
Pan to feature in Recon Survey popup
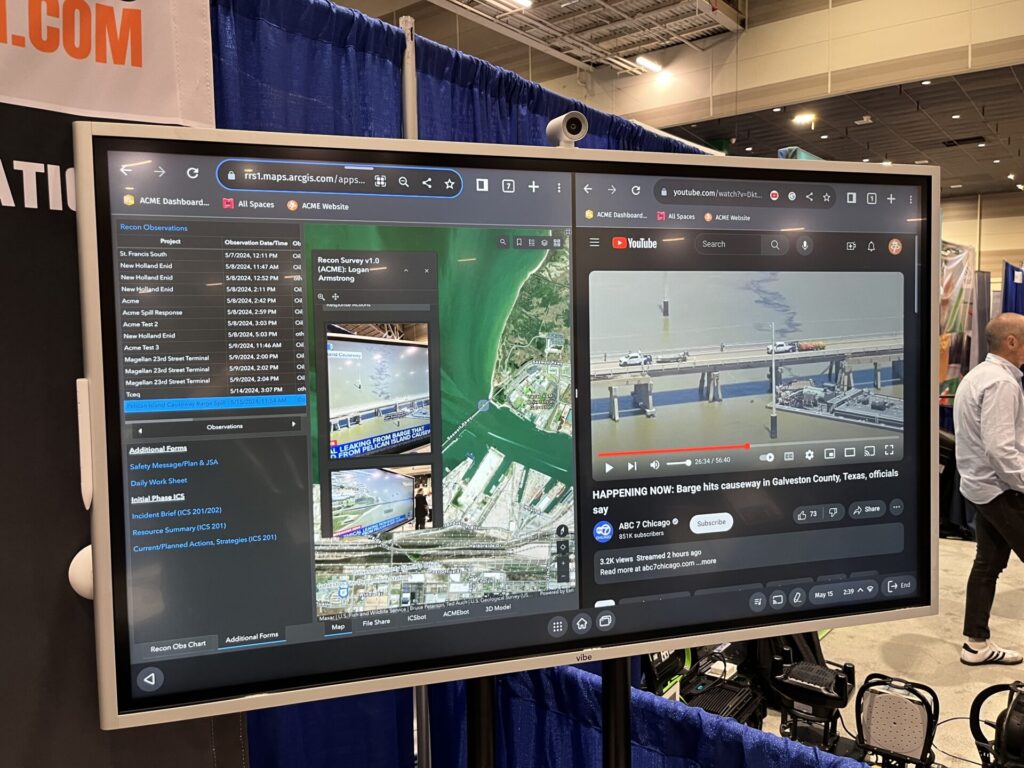(336, 296)
